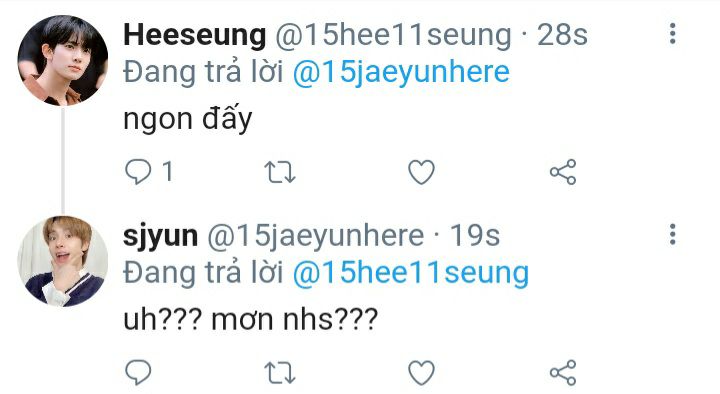
Task: Open sjyun display name profile
Action: point(161,236)
